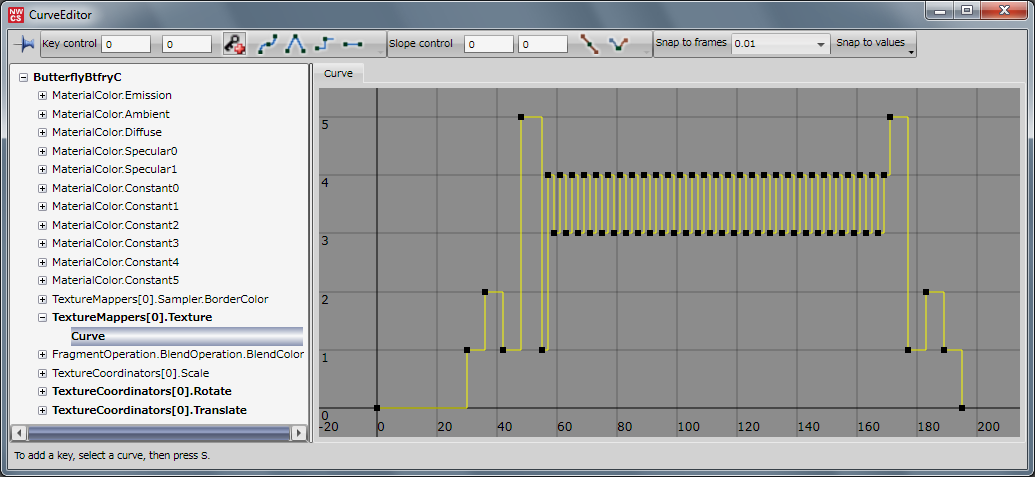Select the step interpolation icon
1035x477 pixels.
pyautogui.click(x=323, y=45)
